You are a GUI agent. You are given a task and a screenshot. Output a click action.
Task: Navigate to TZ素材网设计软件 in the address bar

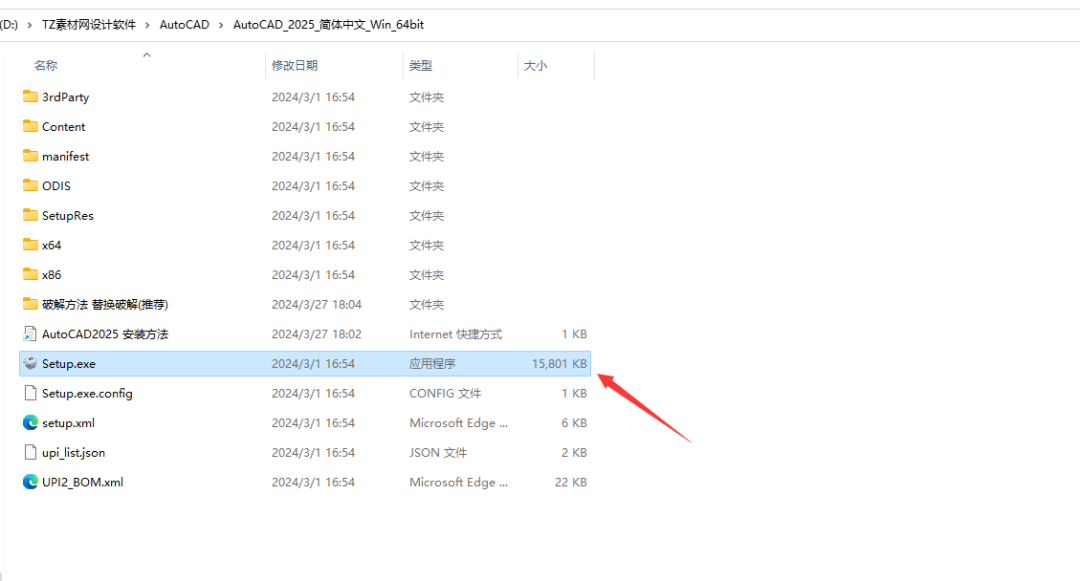[89, 25]
